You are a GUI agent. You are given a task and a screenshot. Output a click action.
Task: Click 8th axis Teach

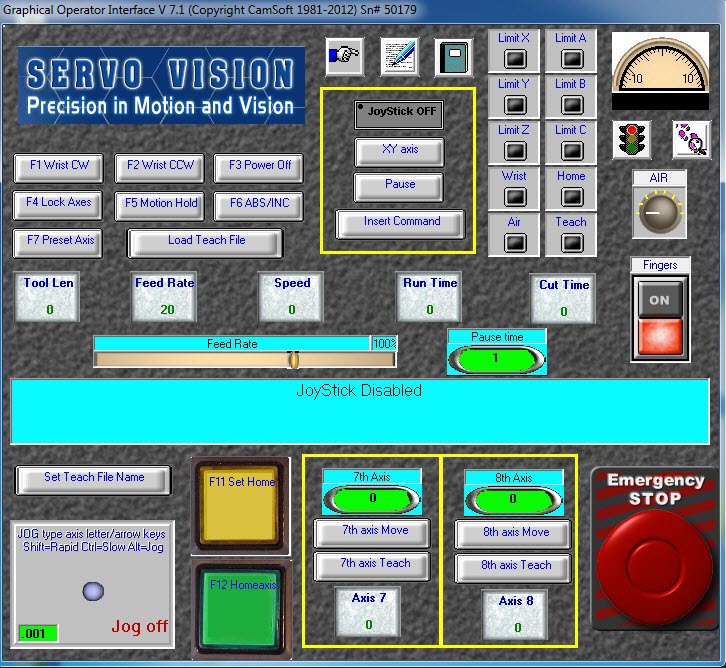[x=513, y=568]
